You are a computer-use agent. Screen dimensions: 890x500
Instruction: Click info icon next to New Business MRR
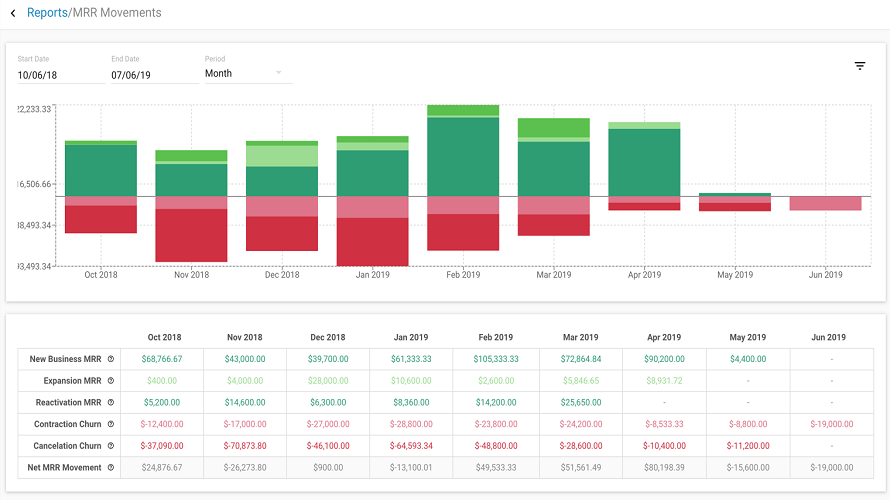(x=111, y=359)
